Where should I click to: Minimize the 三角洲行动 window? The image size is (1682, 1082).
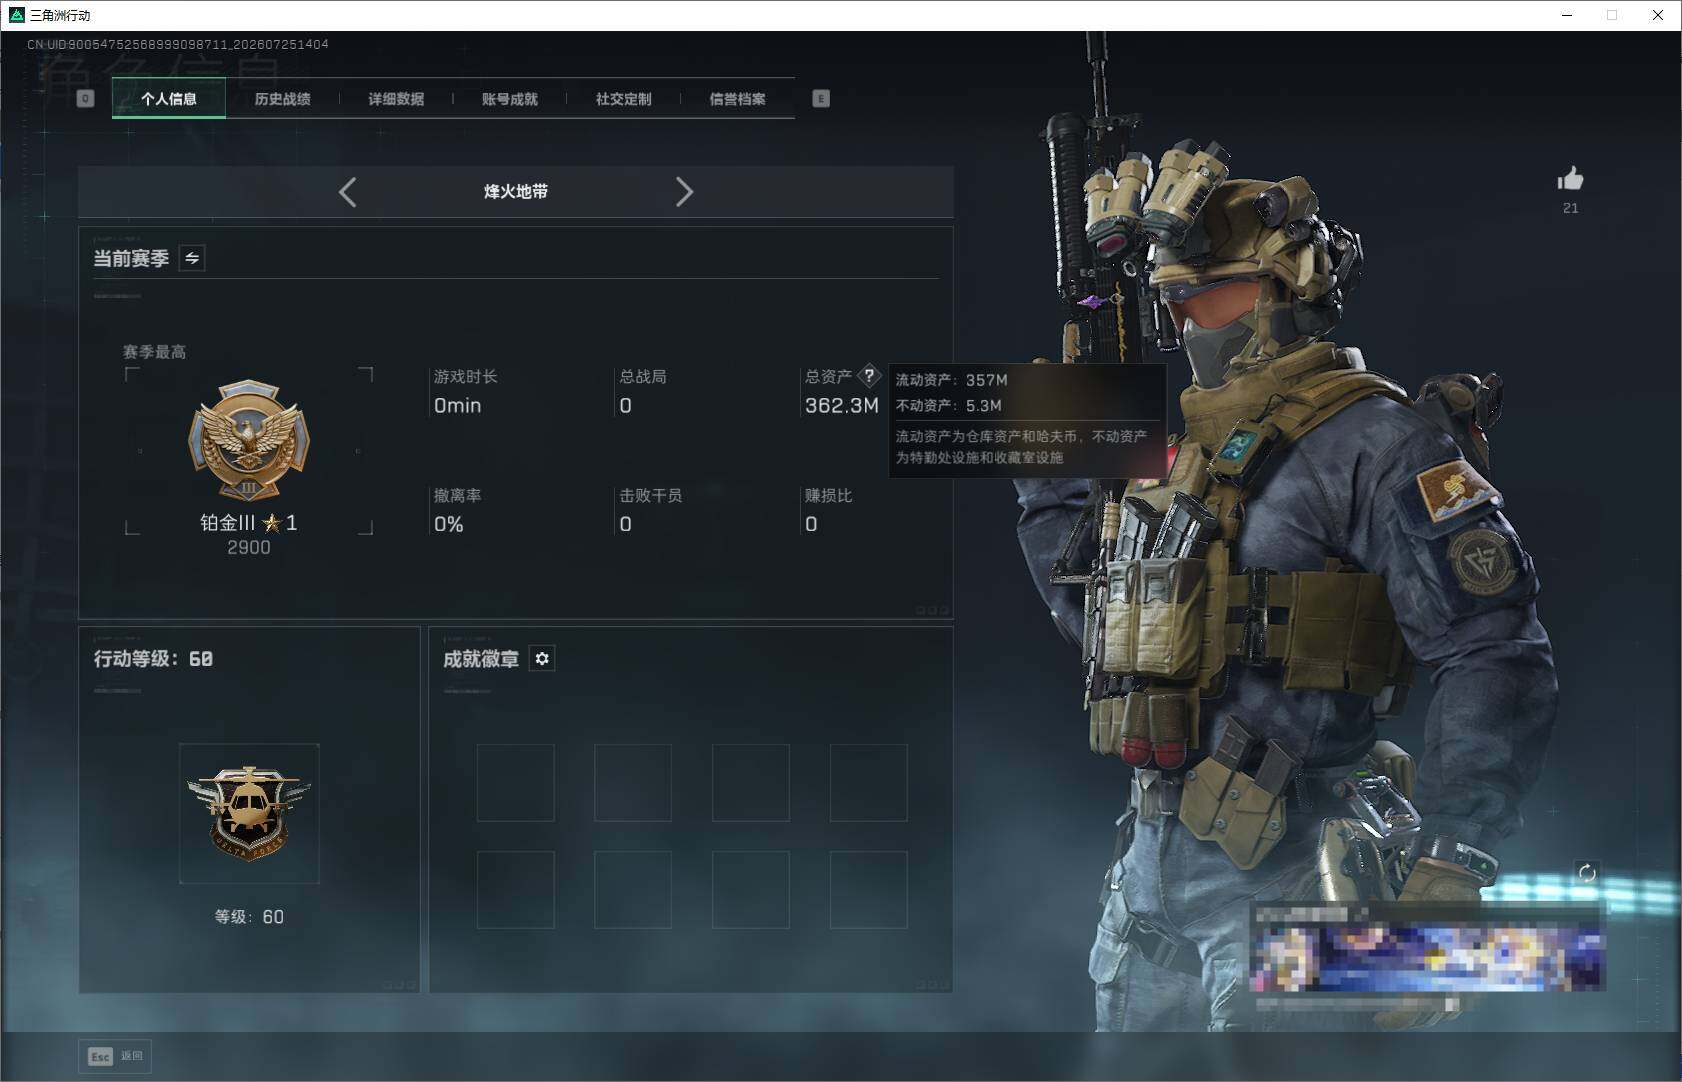(1567, 15)
